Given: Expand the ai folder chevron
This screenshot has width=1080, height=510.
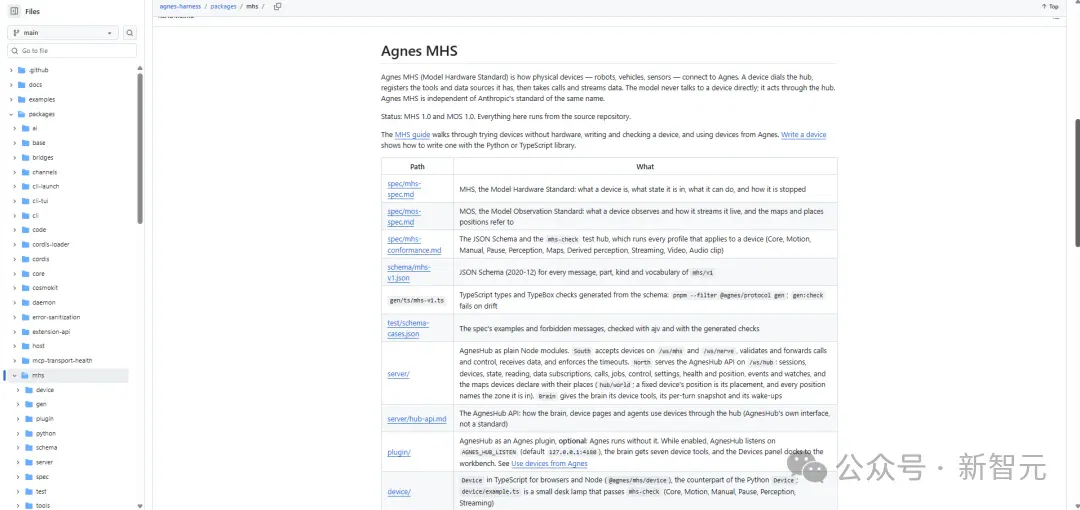Looking at the screenshot, I should [14, 128].
